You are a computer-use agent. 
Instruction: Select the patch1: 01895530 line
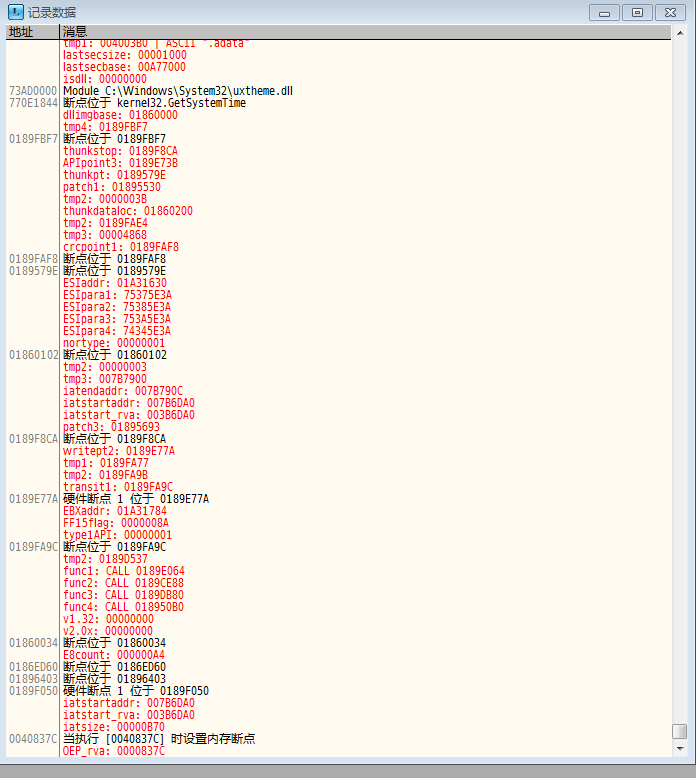click(112, 187)
